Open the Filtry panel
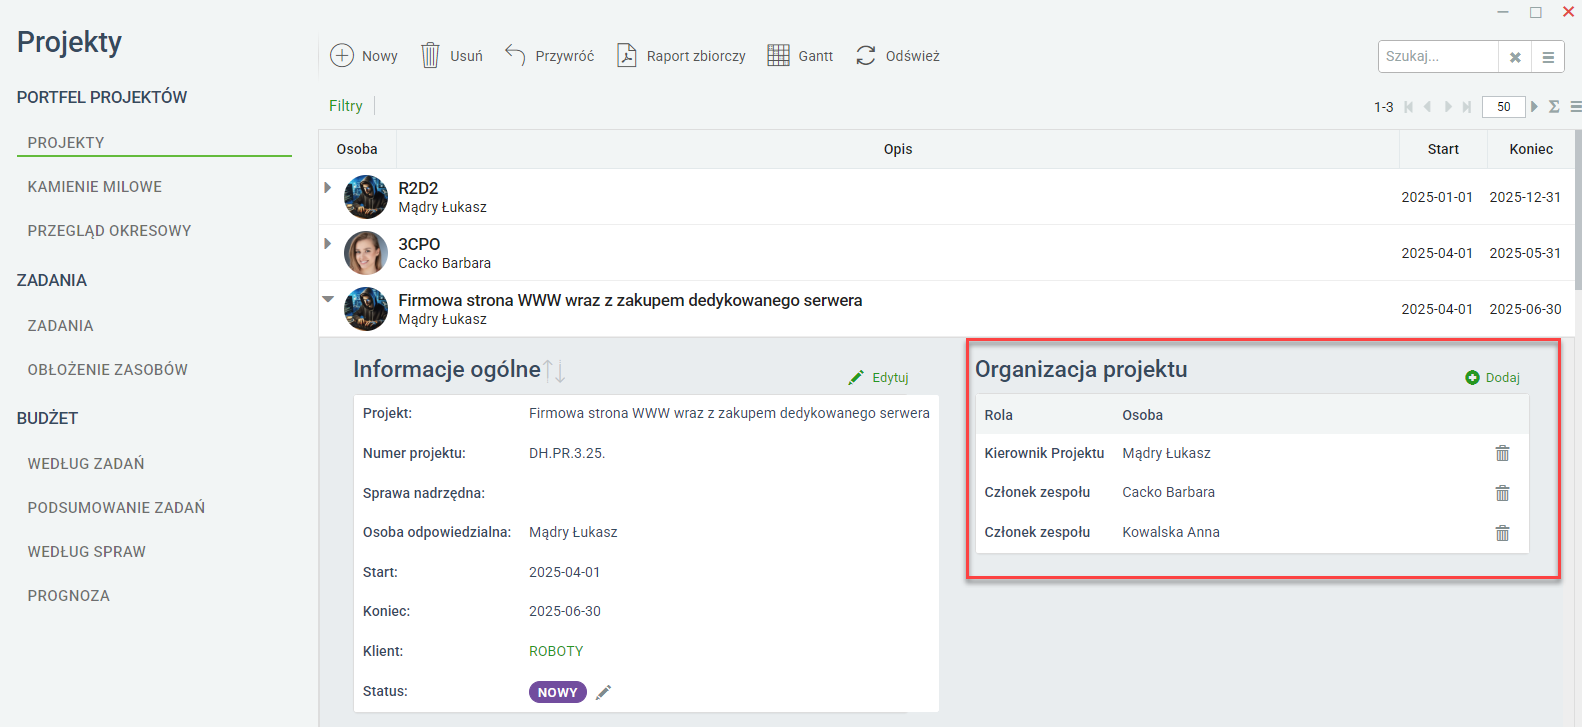Viewport: 1582px width, 727px height. 346,106
